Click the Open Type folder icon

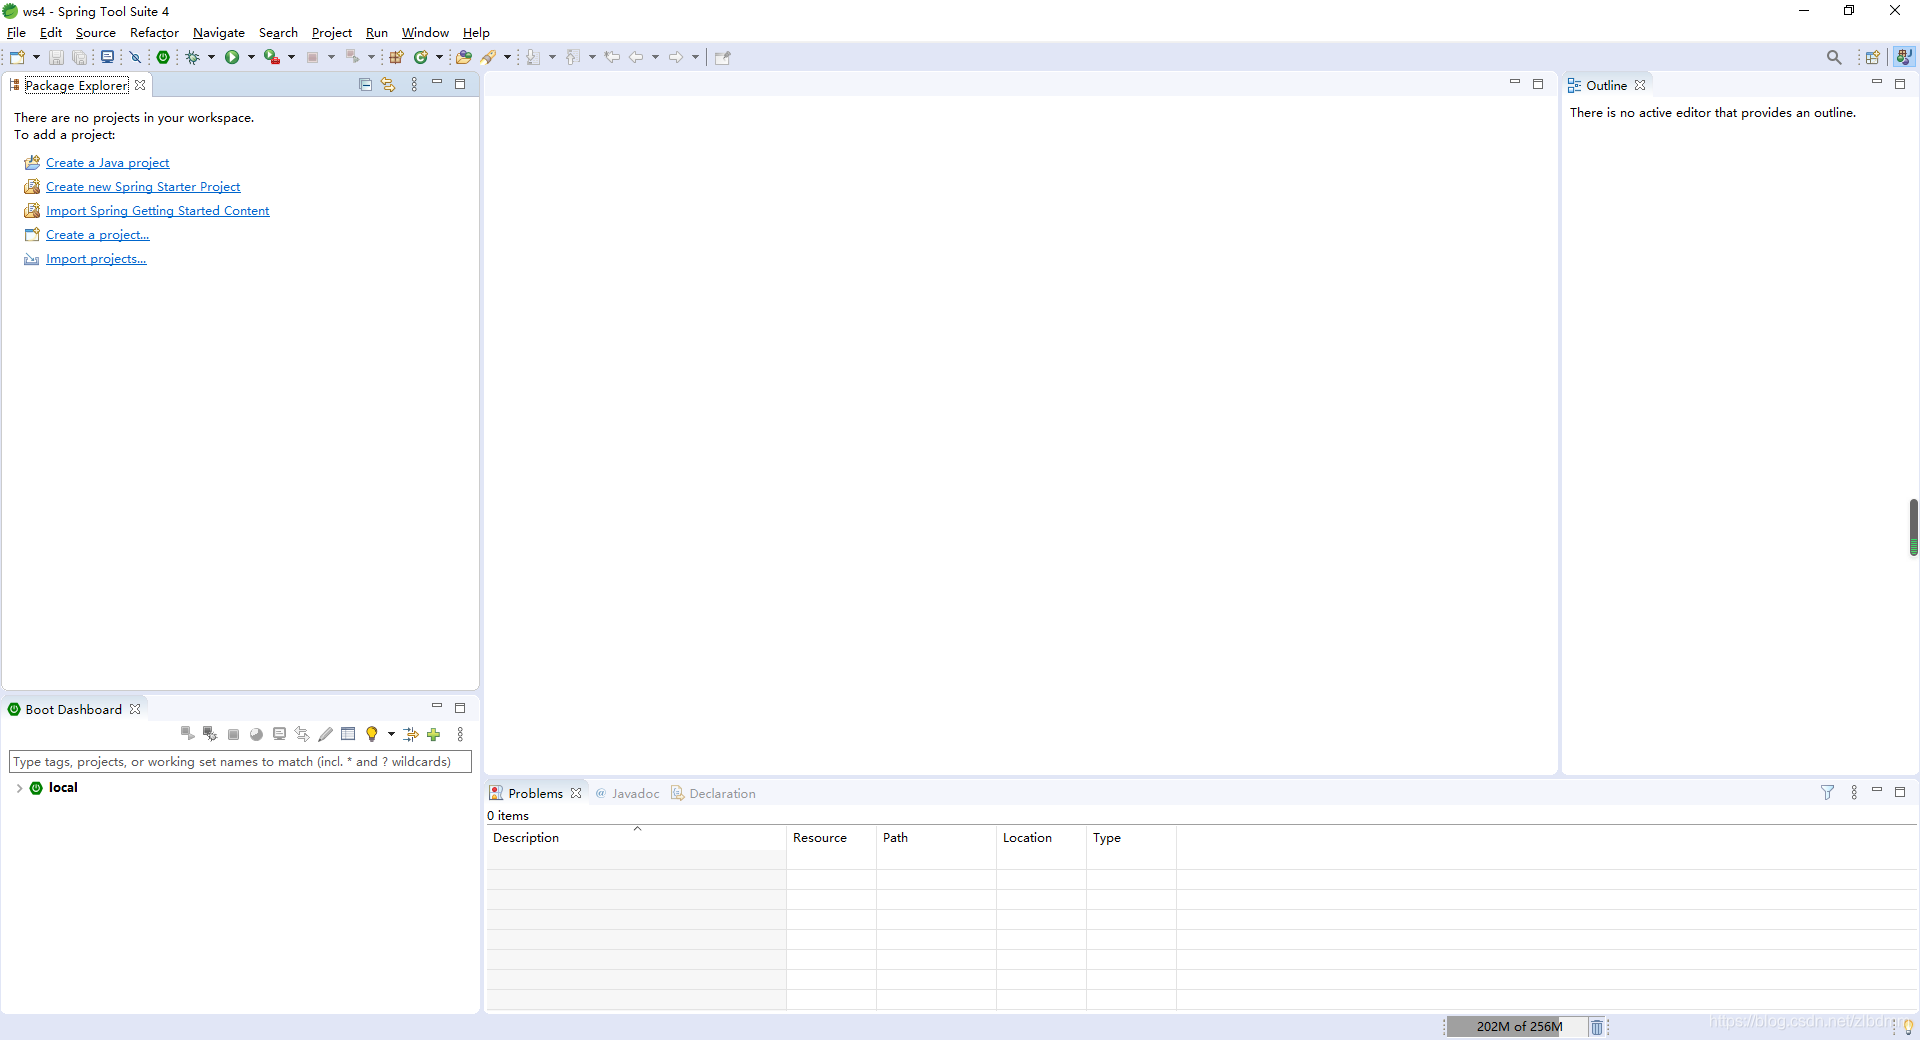coord(464,57)
